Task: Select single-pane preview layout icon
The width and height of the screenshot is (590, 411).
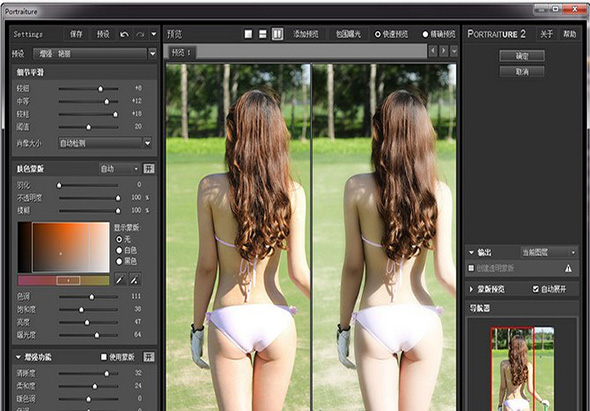Action: point(248,34)
